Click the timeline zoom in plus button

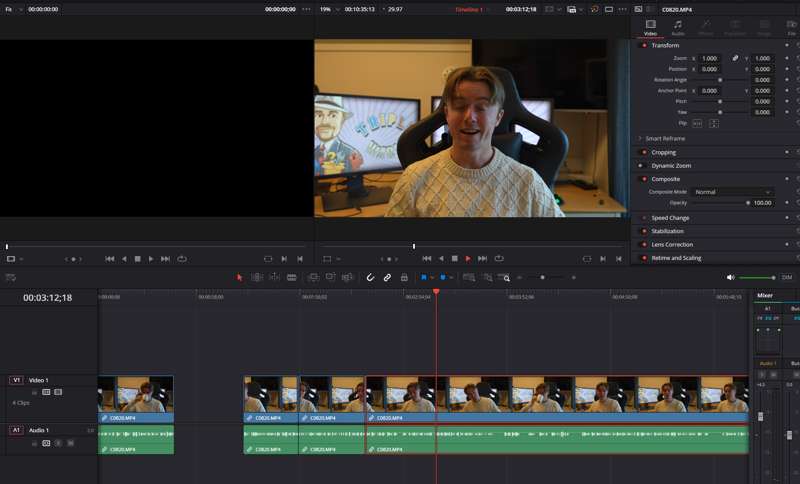573,277
